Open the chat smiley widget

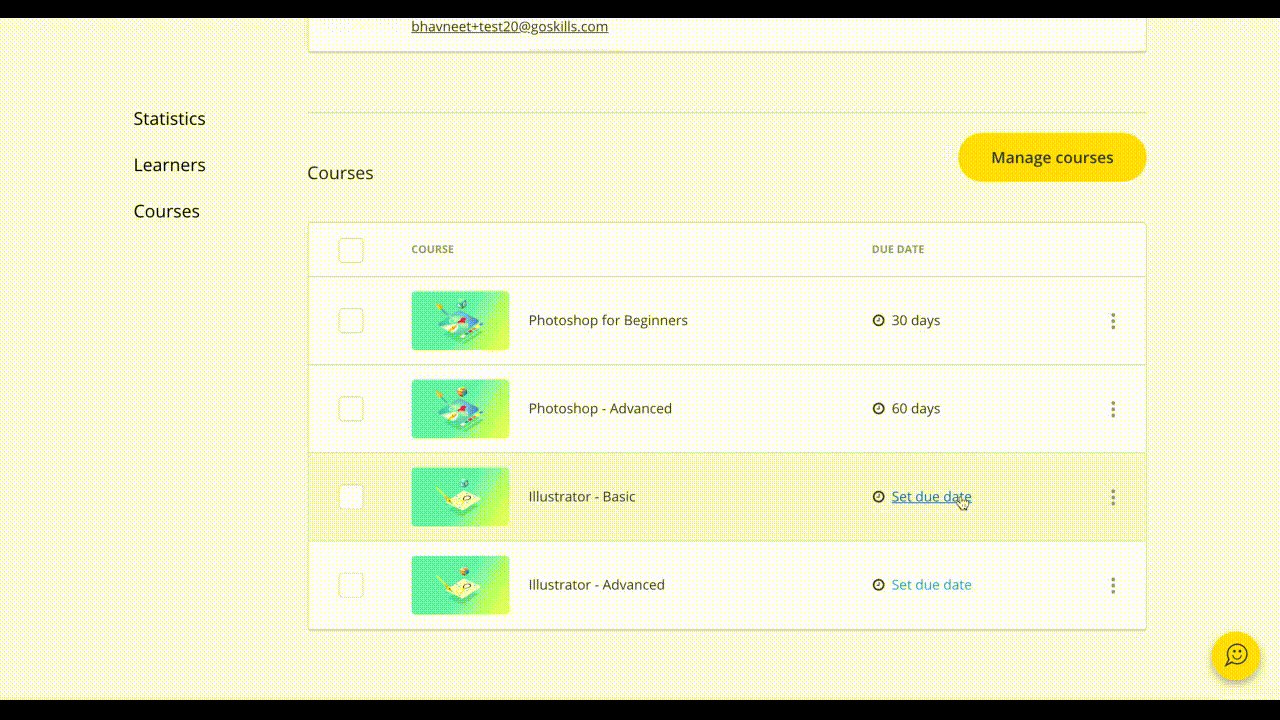click(x=1236, y=656)
